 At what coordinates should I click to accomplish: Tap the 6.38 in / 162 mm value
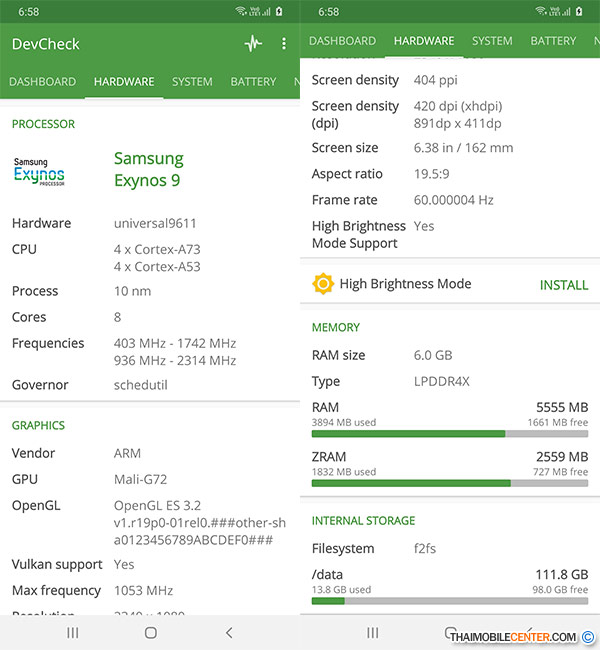click(463, 148)
